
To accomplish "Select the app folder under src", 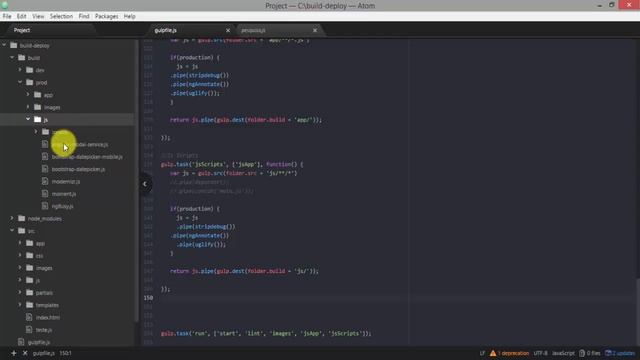I will (40, 243).
